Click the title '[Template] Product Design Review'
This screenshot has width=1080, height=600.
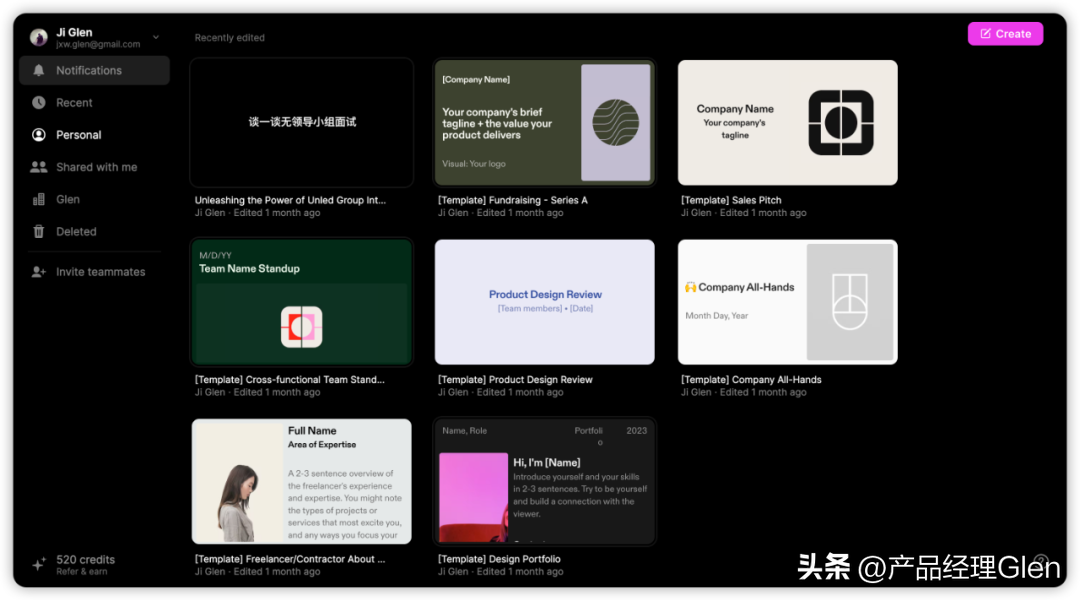[x=515, y=380]
